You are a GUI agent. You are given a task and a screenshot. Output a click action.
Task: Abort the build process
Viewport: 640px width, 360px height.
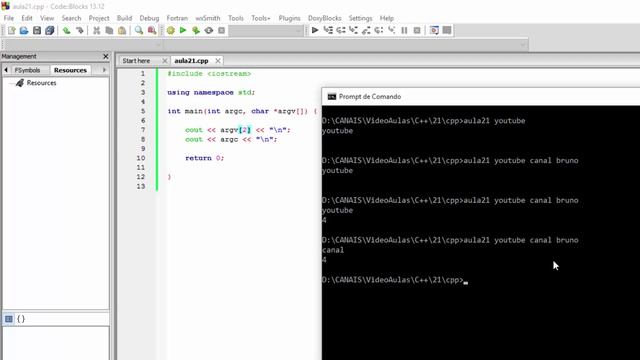coord(222,31)
